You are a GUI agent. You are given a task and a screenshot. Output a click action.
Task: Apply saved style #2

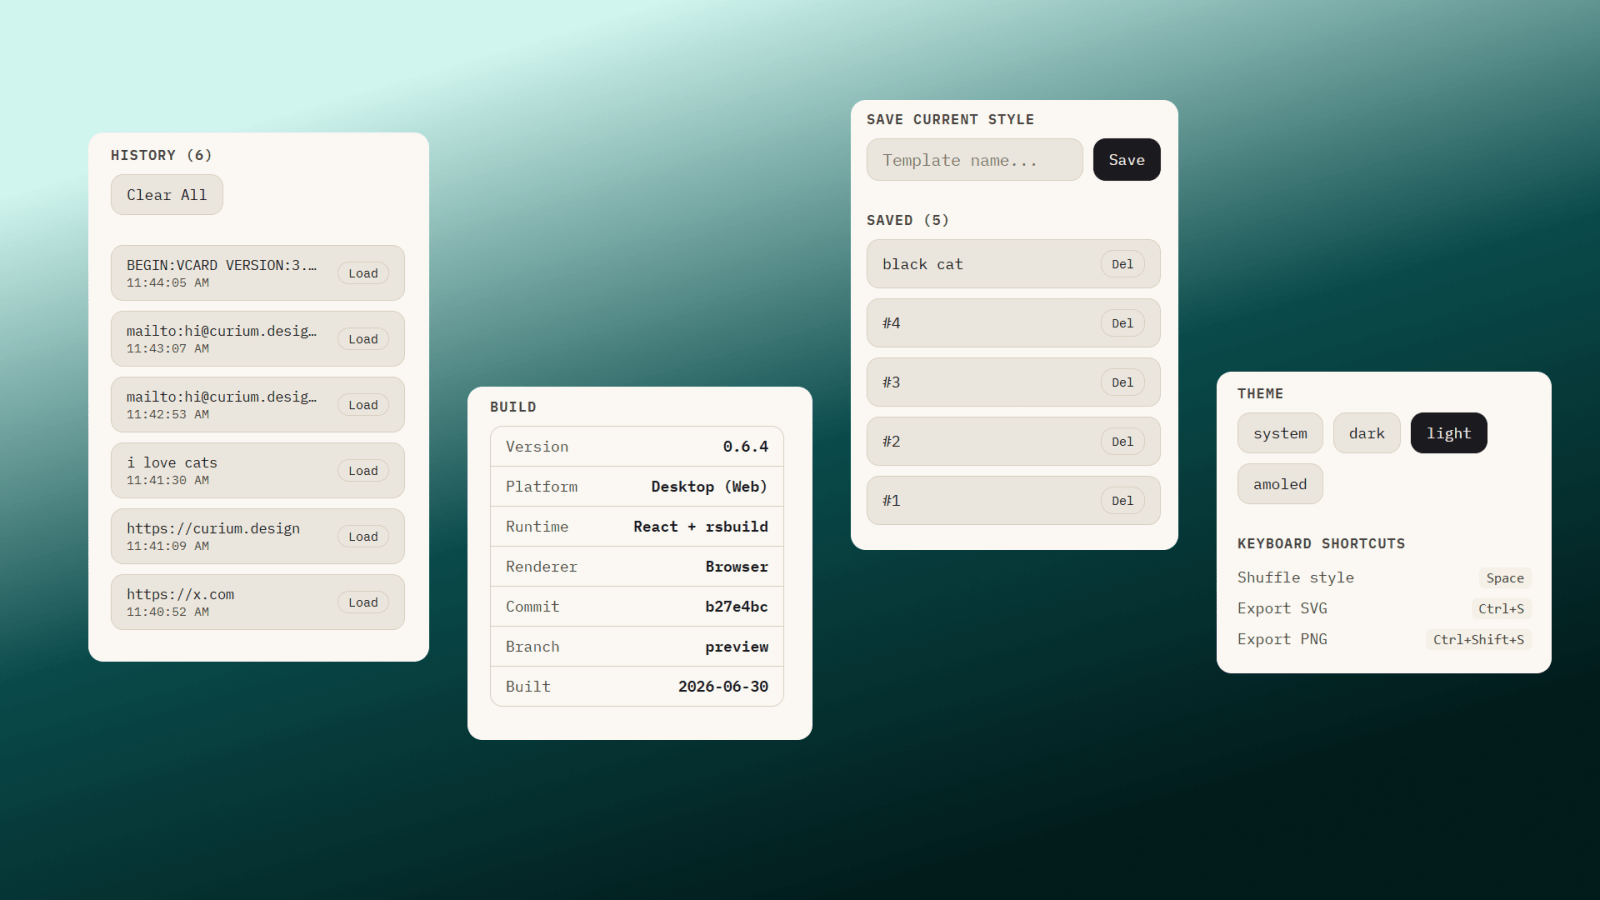(x=1013, y=441)
